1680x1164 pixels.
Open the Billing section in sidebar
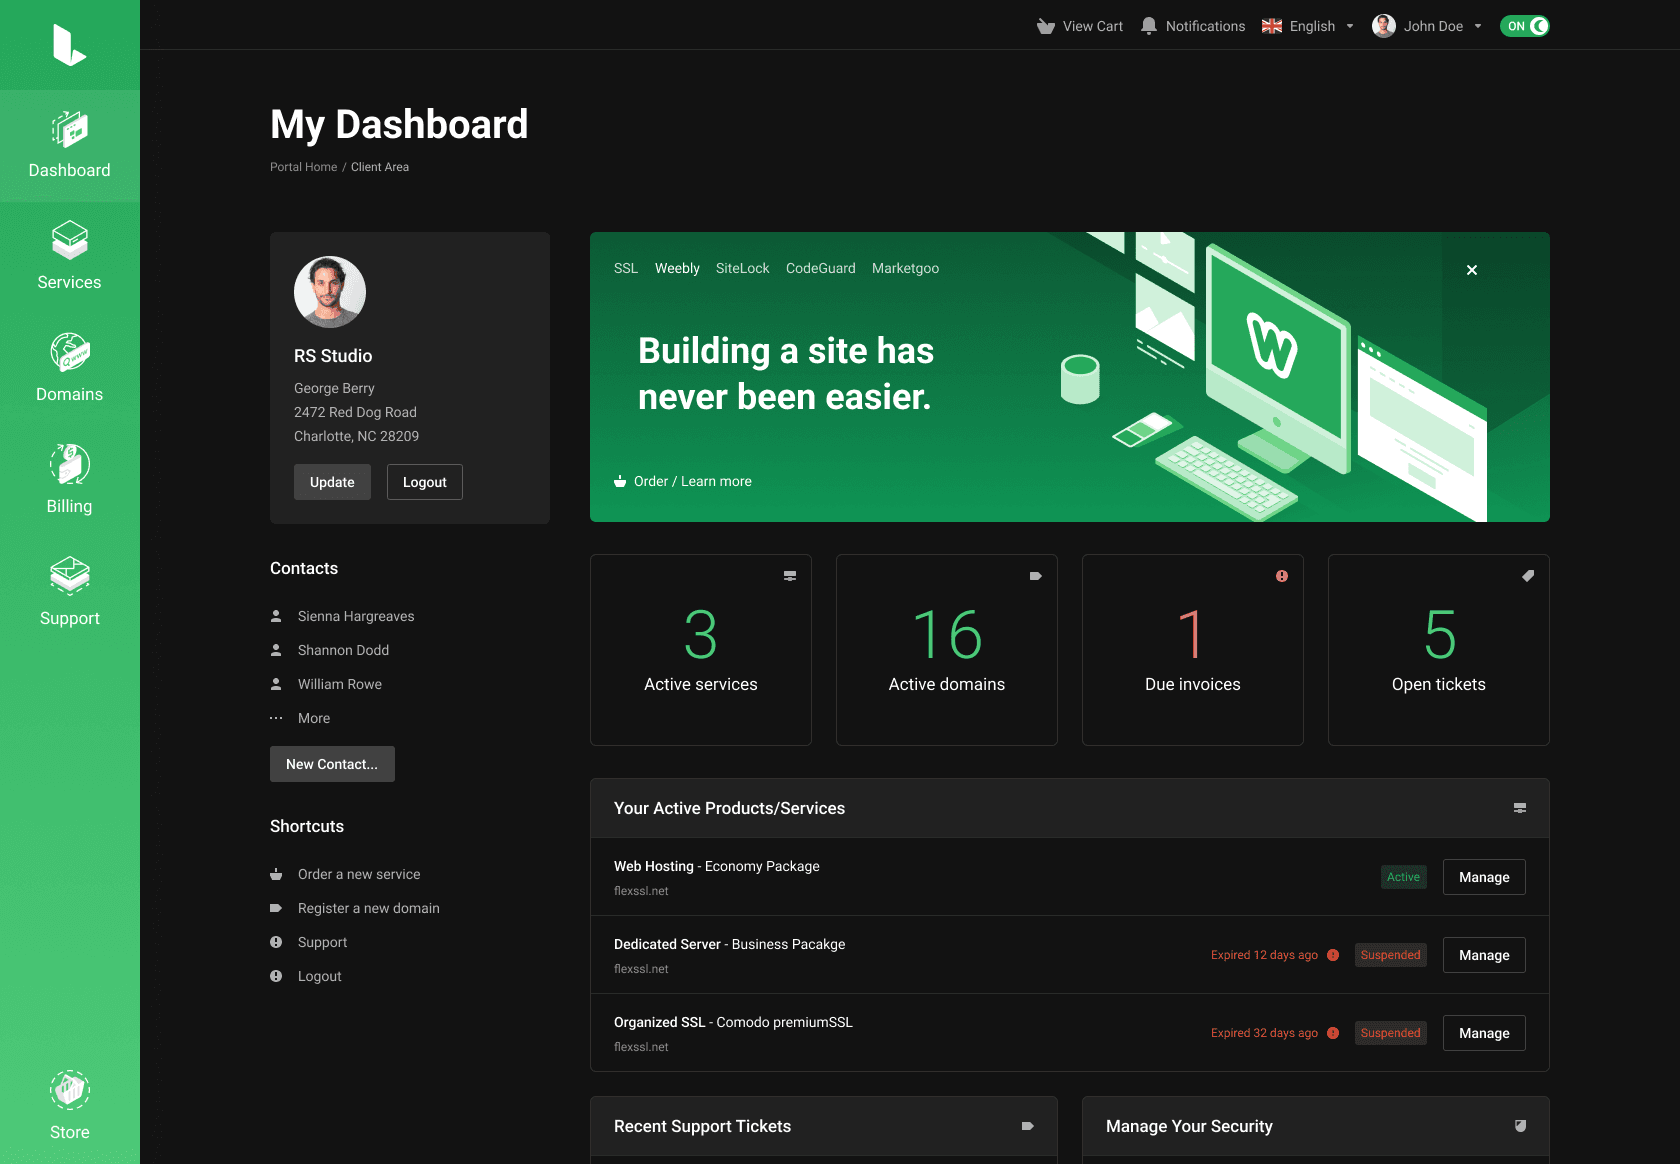69,480
